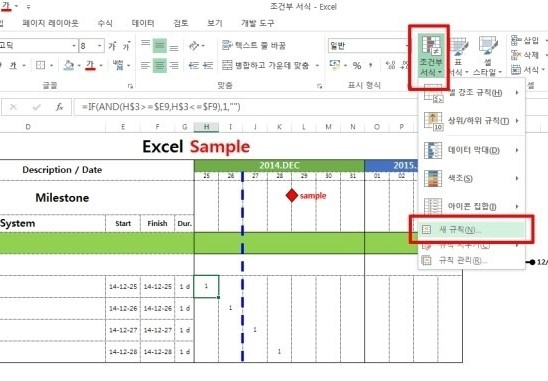Select column H header
The image size is (548, 381).
[206, 127]
